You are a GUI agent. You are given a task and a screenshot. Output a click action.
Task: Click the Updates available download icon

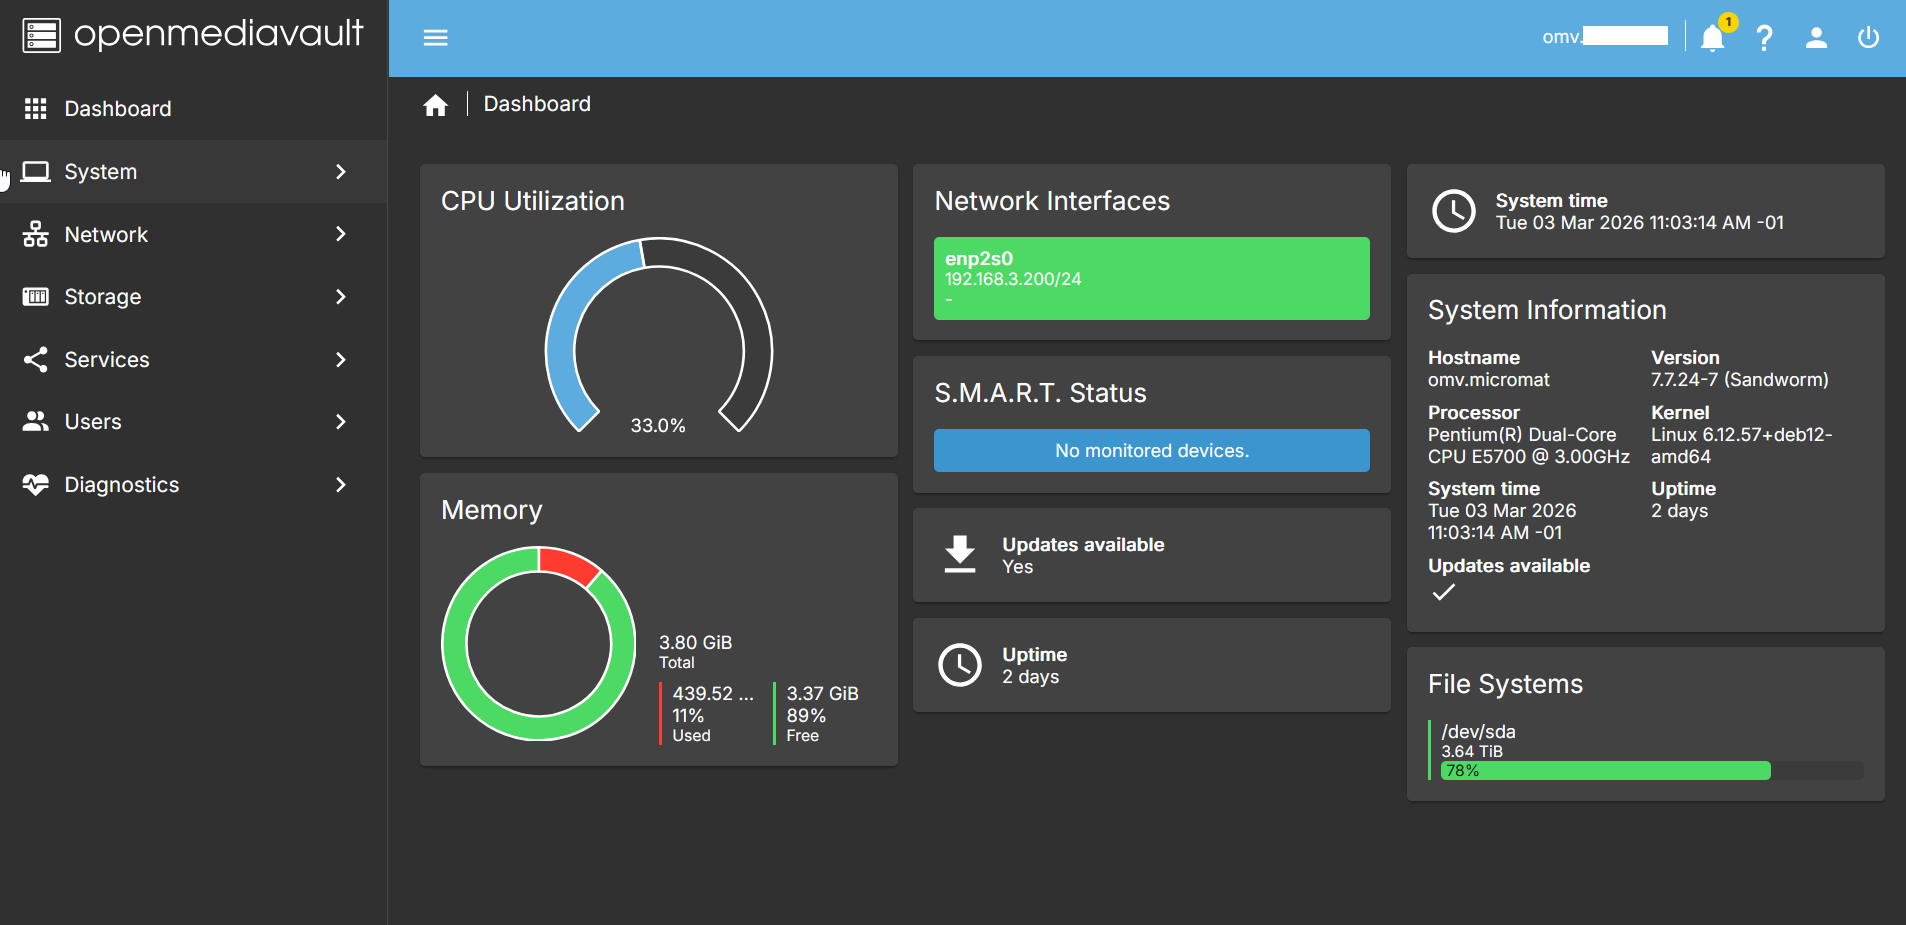point(960,555)
